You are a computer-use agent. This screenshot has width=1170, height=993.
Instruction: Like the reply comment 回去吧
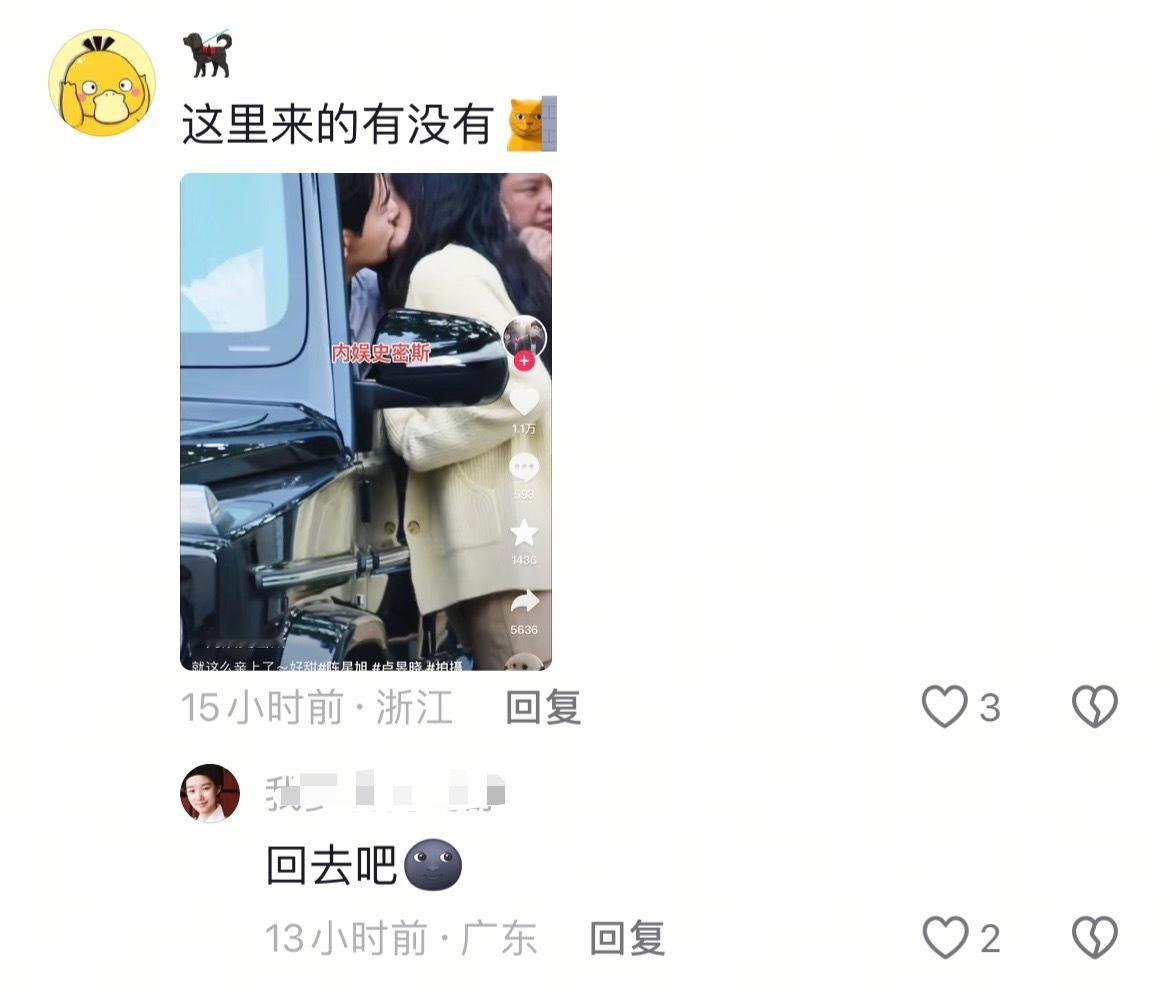(945, 937)
